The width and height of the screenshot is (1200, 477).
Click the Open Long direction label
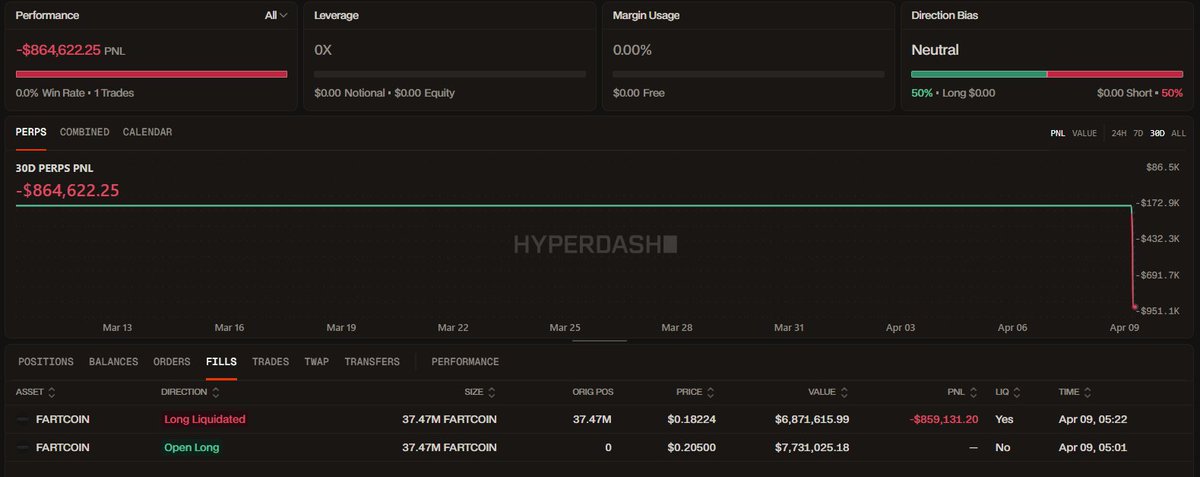191,447
